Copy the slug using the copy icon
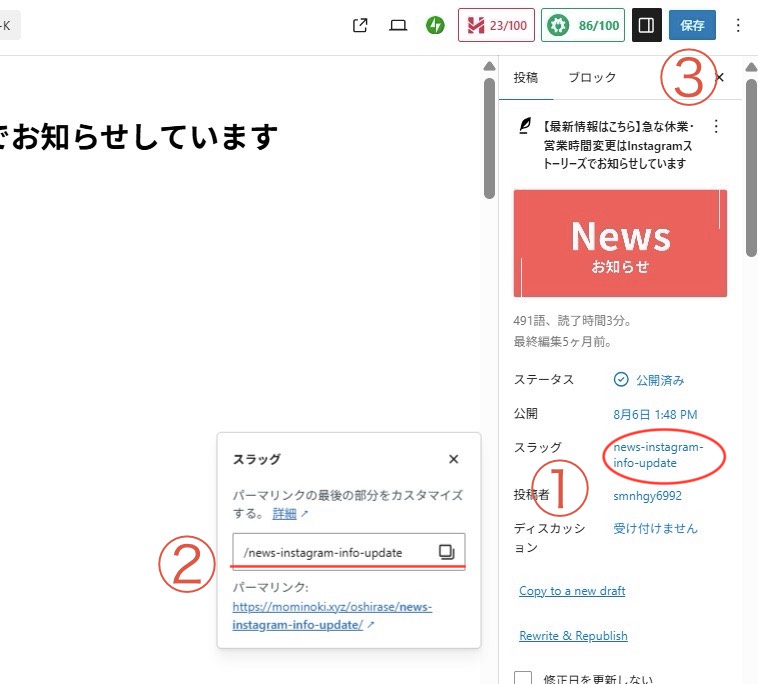Viewport: 758px width, 684px height. pos(446,552)
